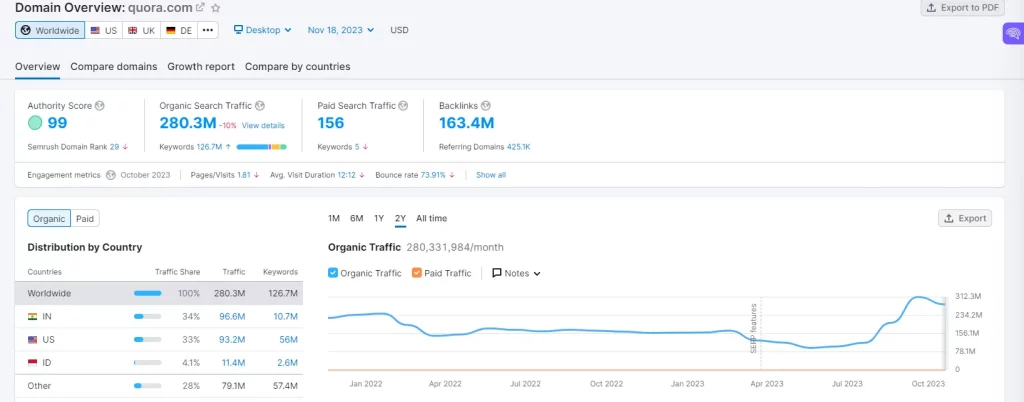Image resolution: width=1024 pixels, height=402 pixels.
Task: Open Avg. Visit Duration 12:12 metric
Action: point(347,175)
